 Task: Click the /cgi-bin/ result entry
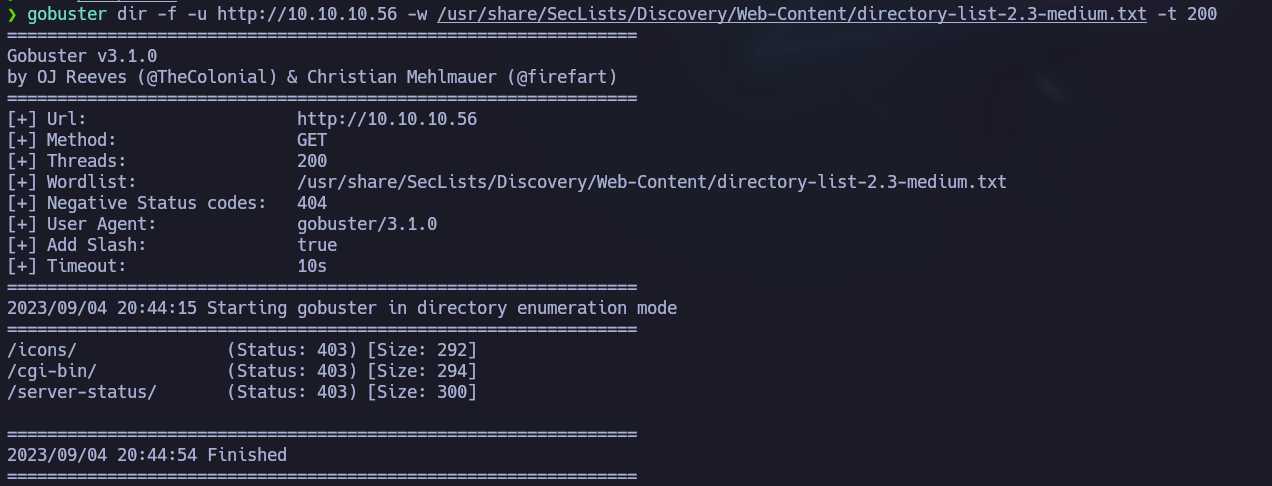[242, 371]
